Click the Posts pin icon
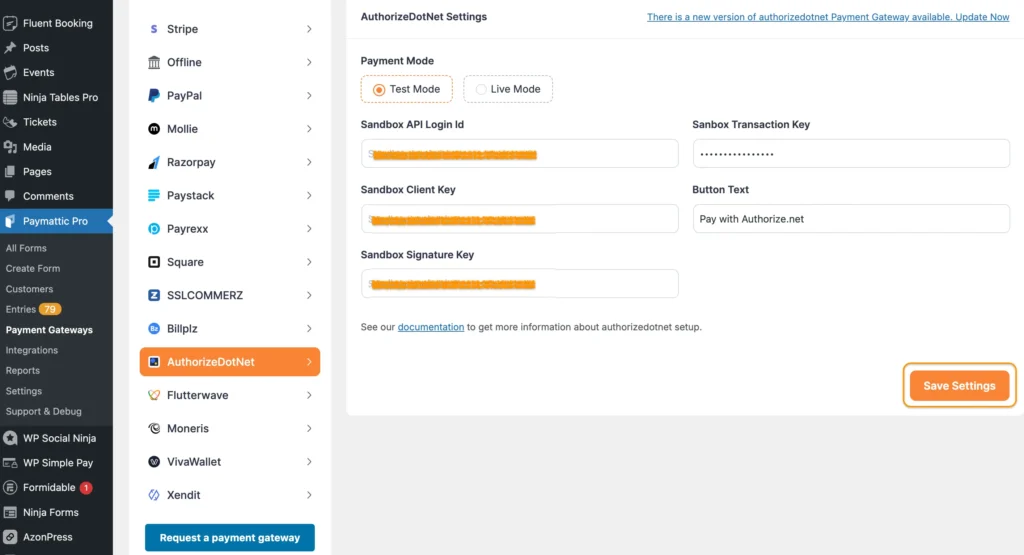 [x=10, y=48]
